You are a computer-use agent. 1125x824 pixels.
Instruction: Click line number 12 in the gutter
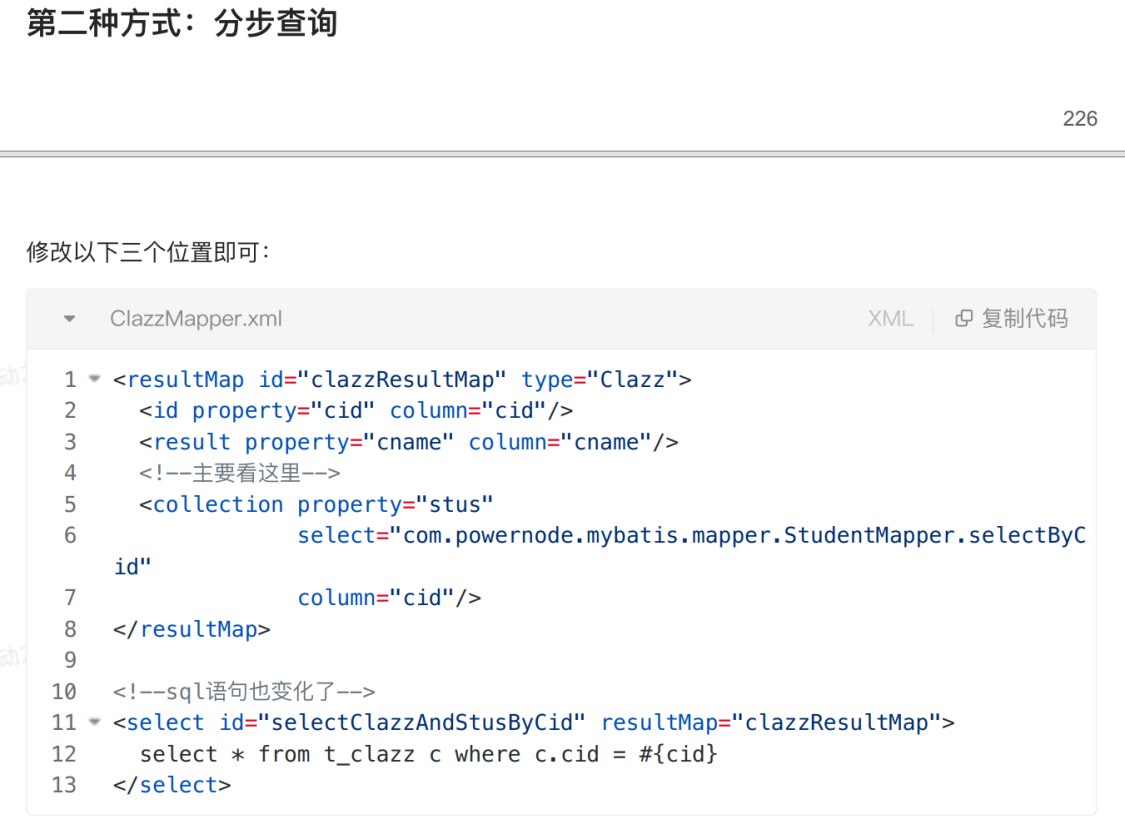click(x=64, y=754)
